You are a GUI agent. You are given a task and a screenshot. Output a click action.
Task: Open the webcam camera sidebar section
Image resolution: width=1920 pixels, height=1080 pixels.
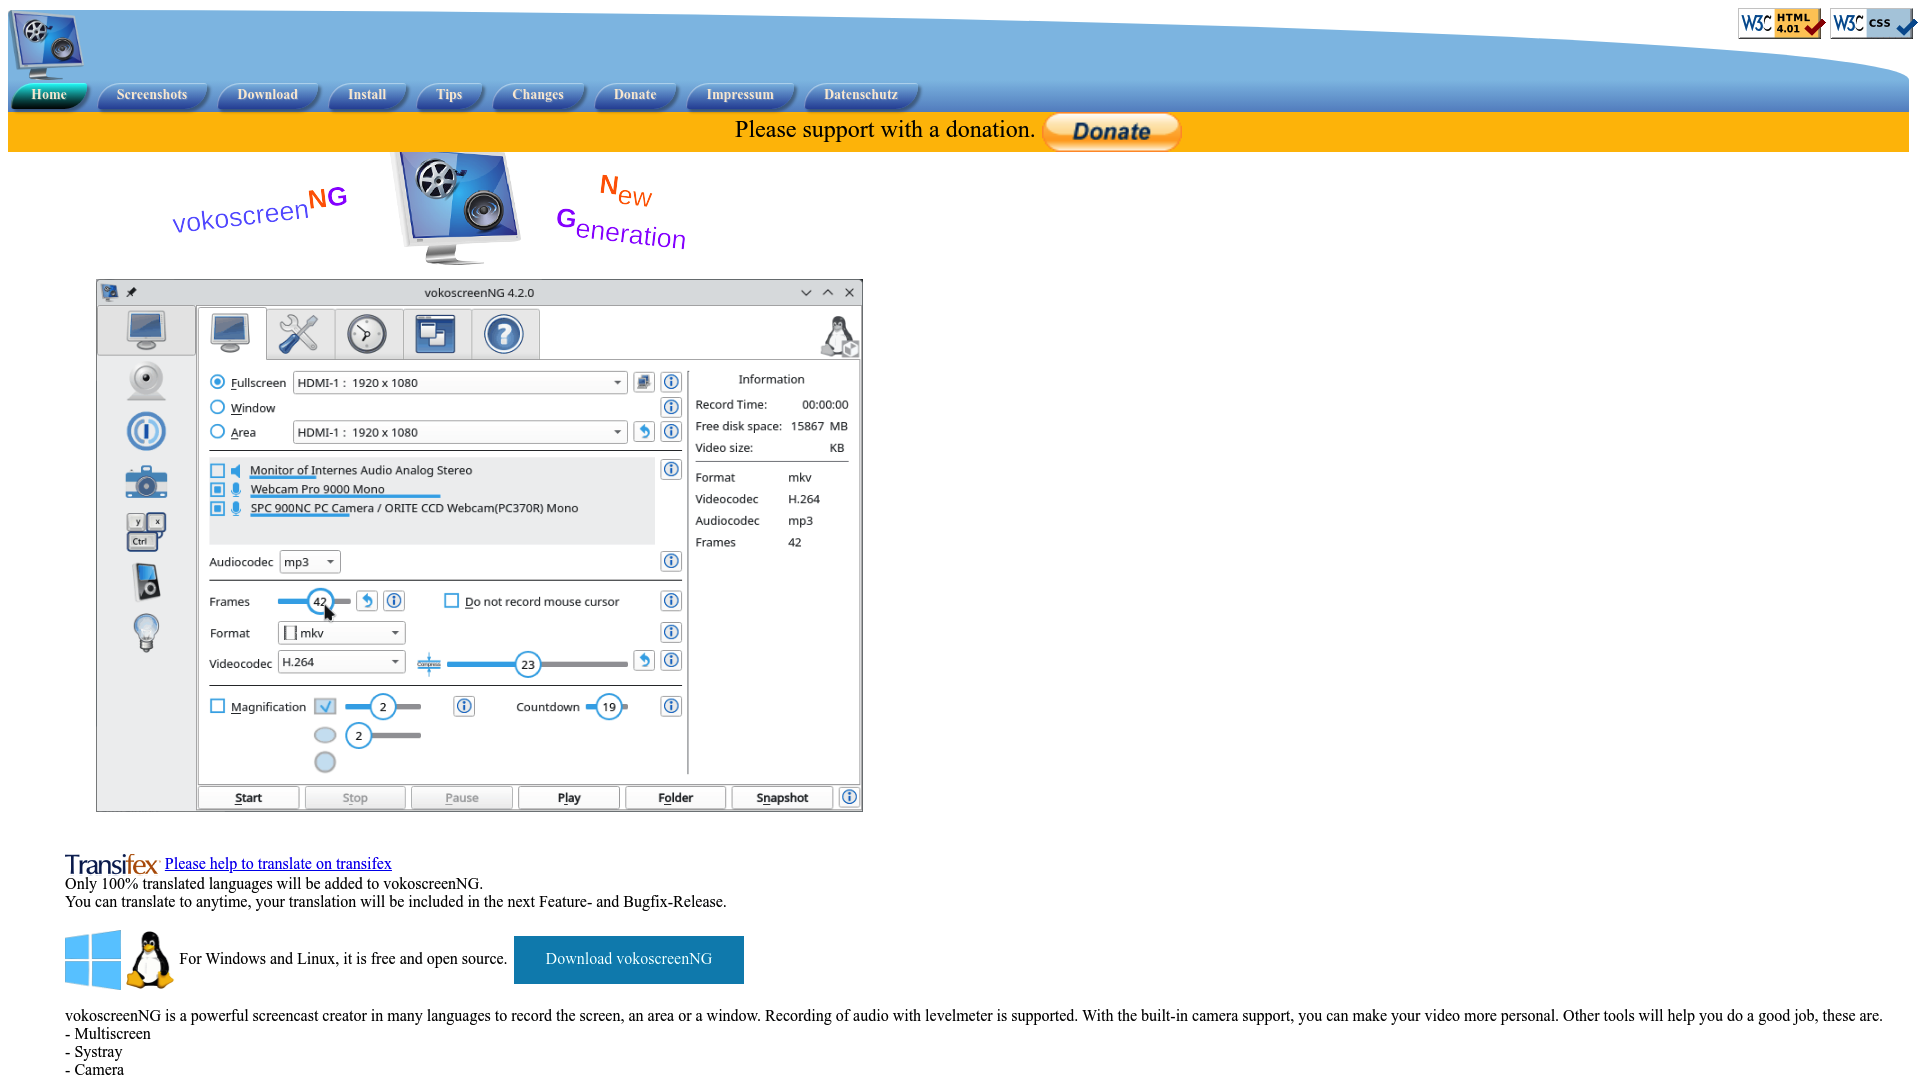[x=146, y=381]
